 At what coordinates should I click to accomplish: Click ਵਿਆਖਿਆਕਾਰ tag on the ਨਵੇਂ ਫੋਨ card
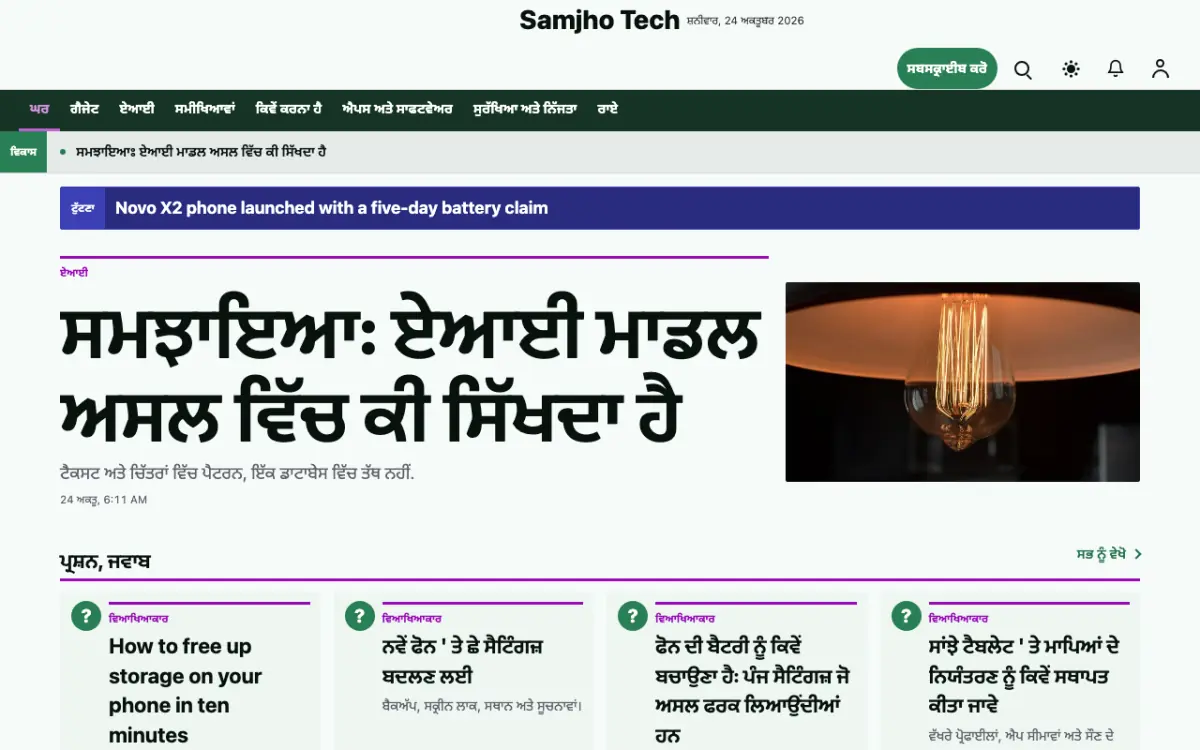pos(412,619)
